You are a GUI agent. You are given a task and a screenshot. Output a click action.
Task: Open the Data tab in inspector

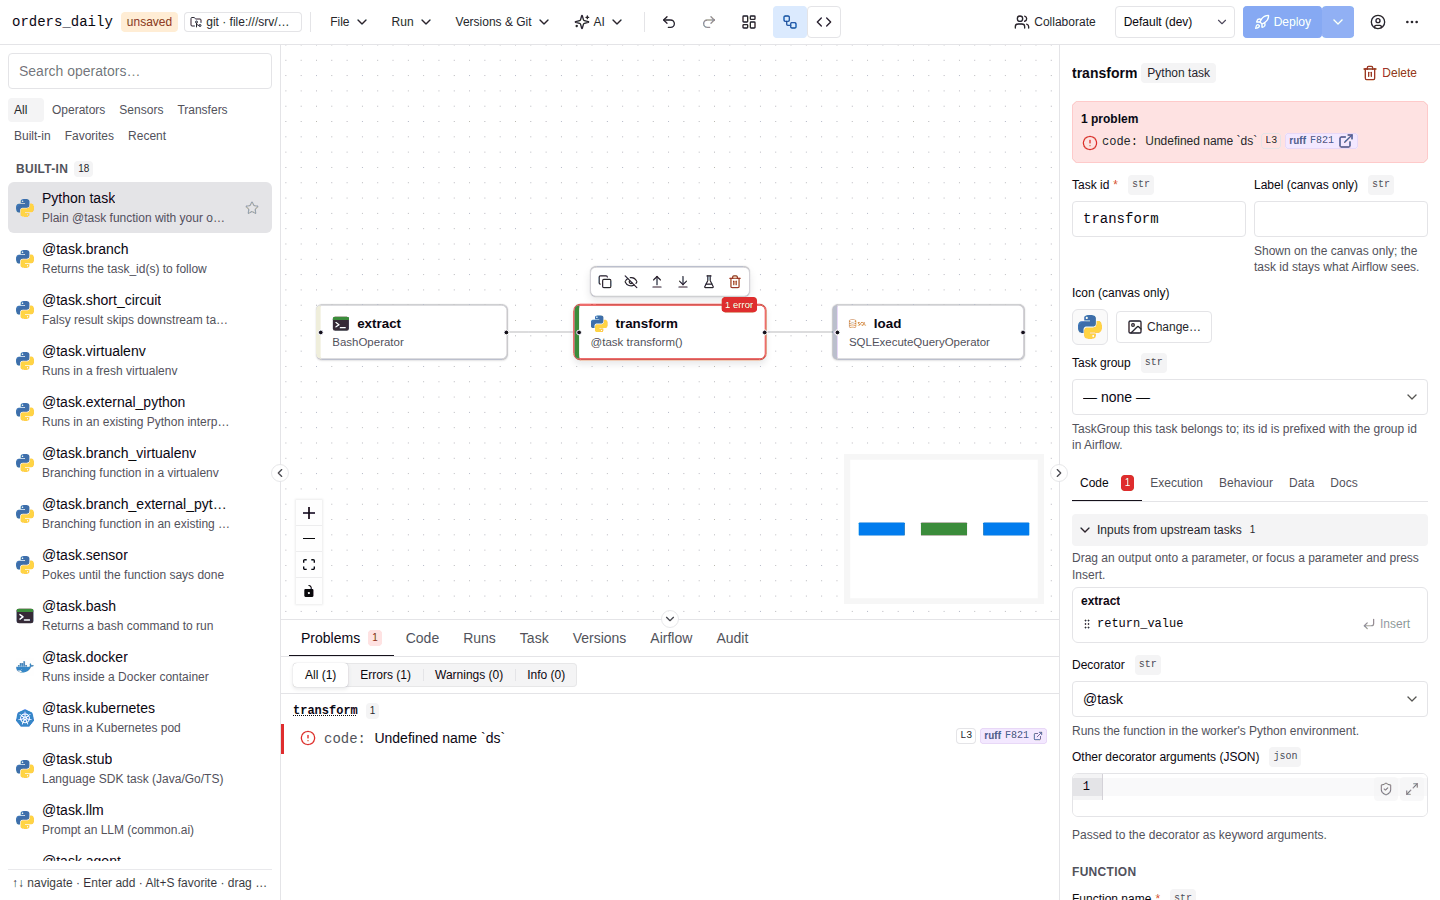point(1301,483)
